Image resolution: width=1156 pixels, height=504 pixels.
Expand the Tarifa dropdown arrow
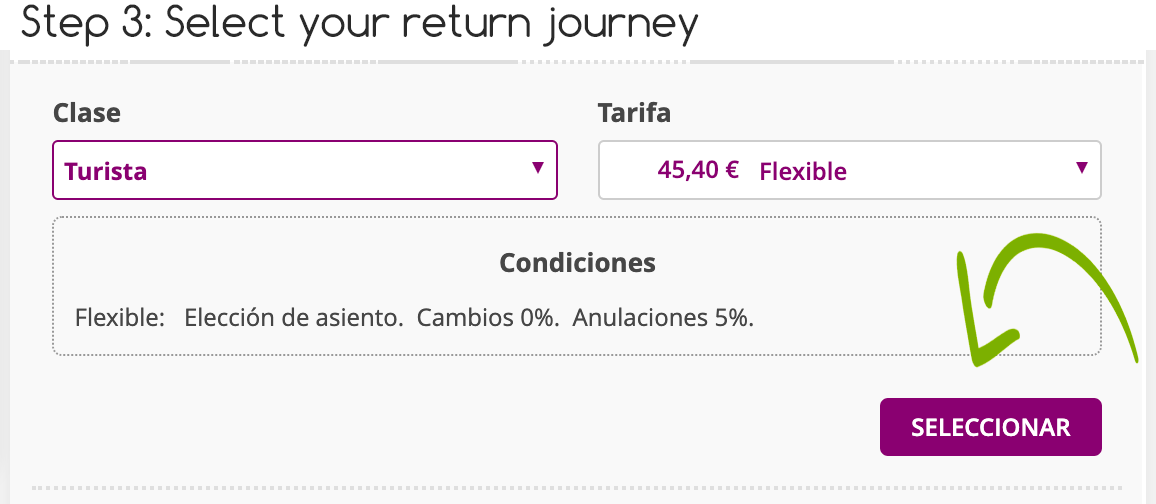click(x=1082, y=167)
